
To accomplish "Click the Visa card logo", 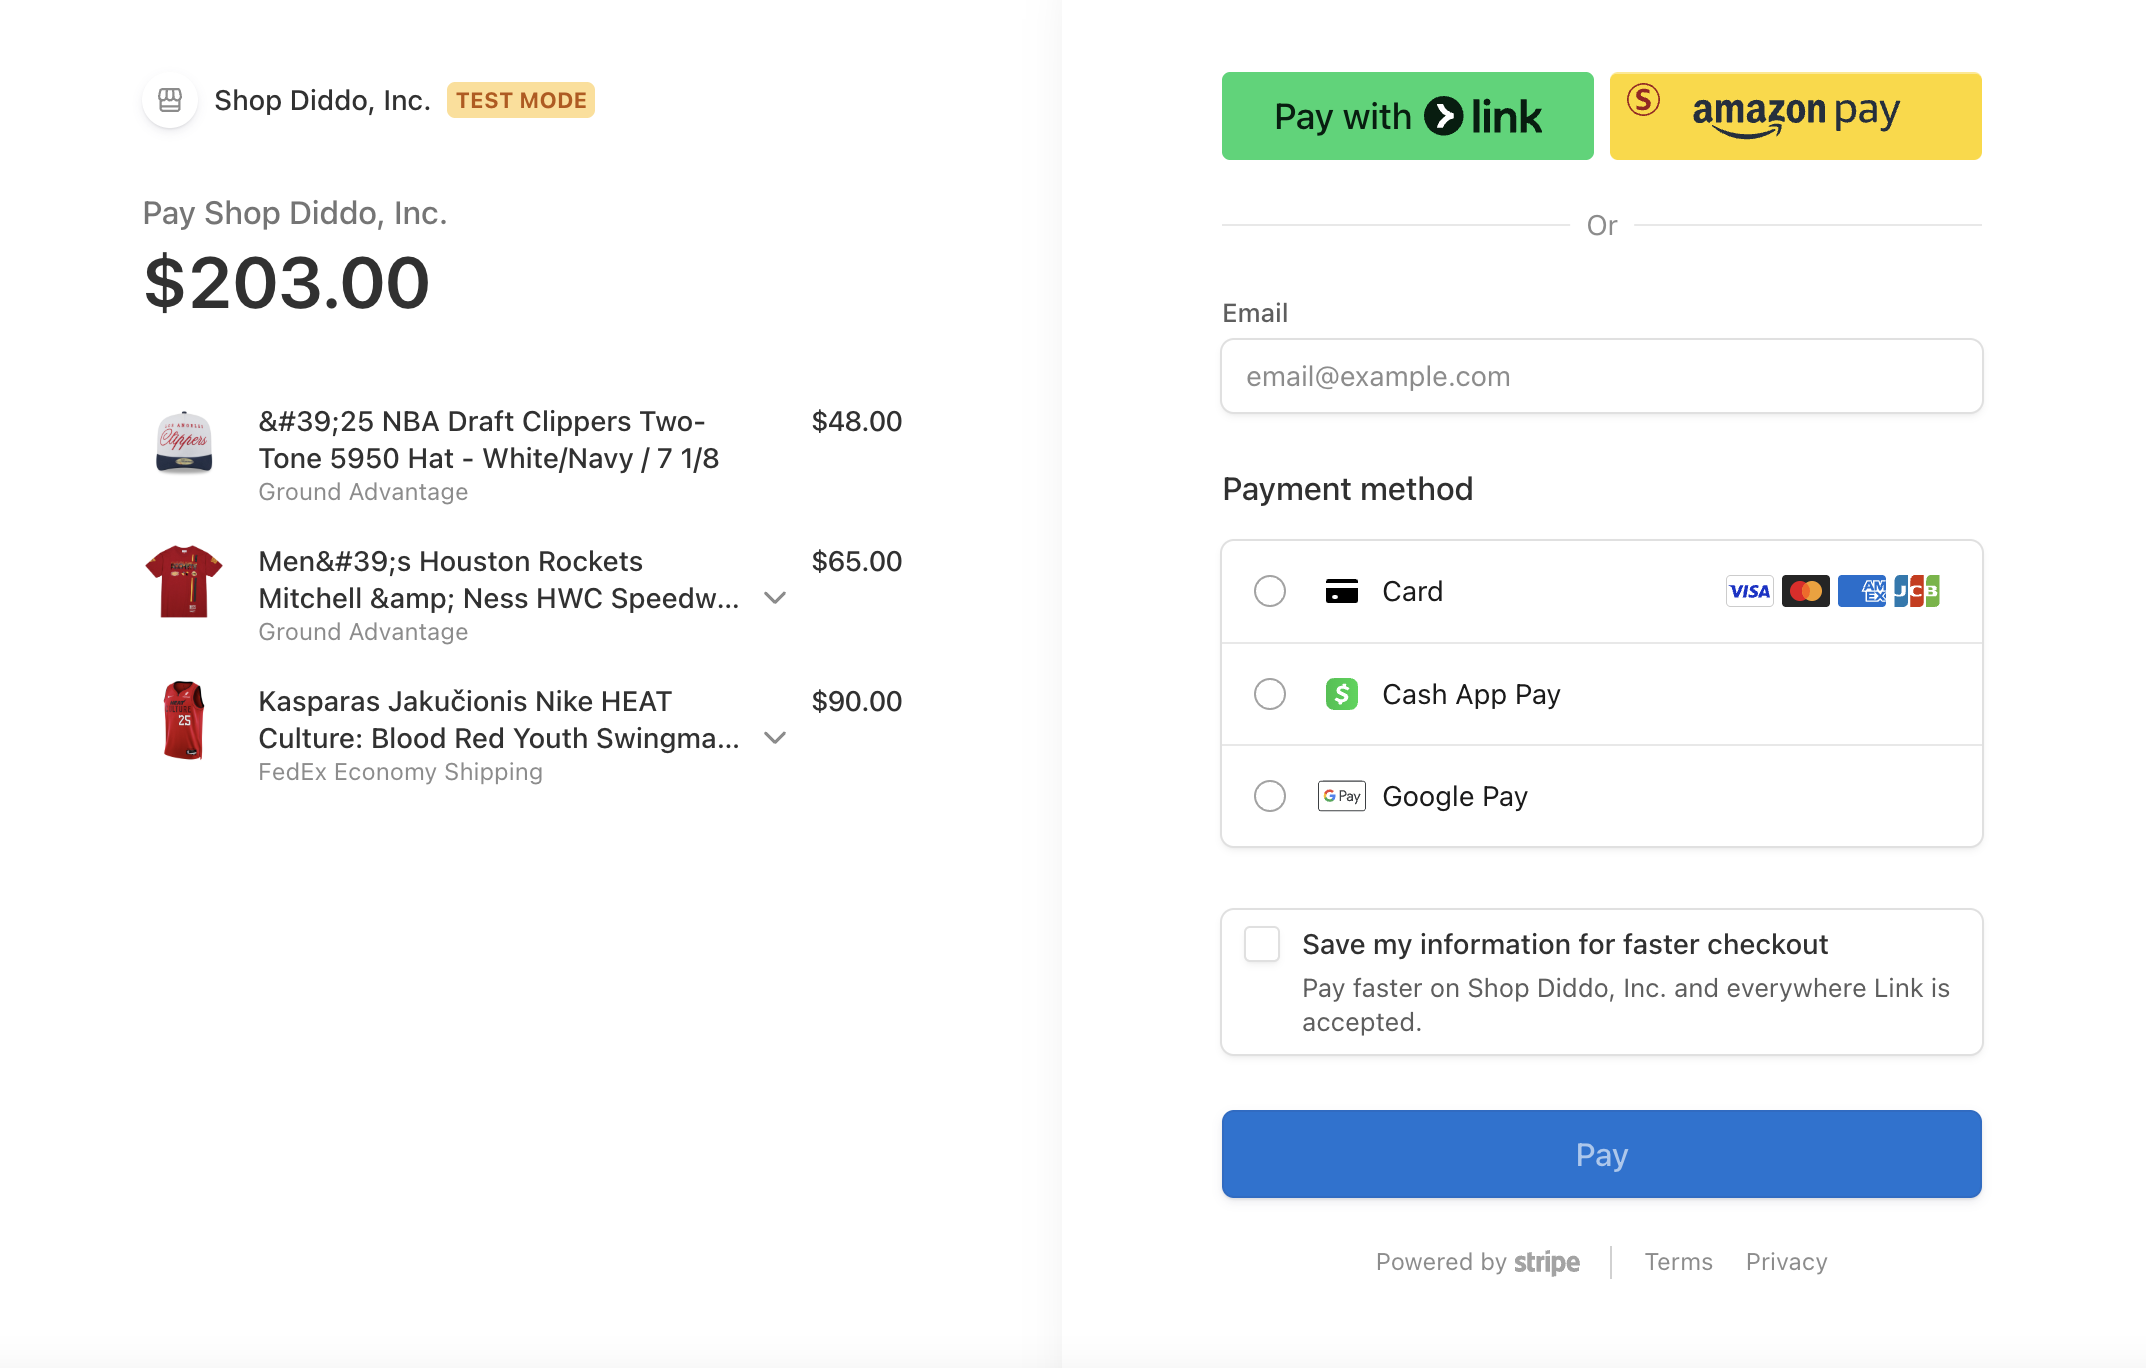I will [1749, 591].
